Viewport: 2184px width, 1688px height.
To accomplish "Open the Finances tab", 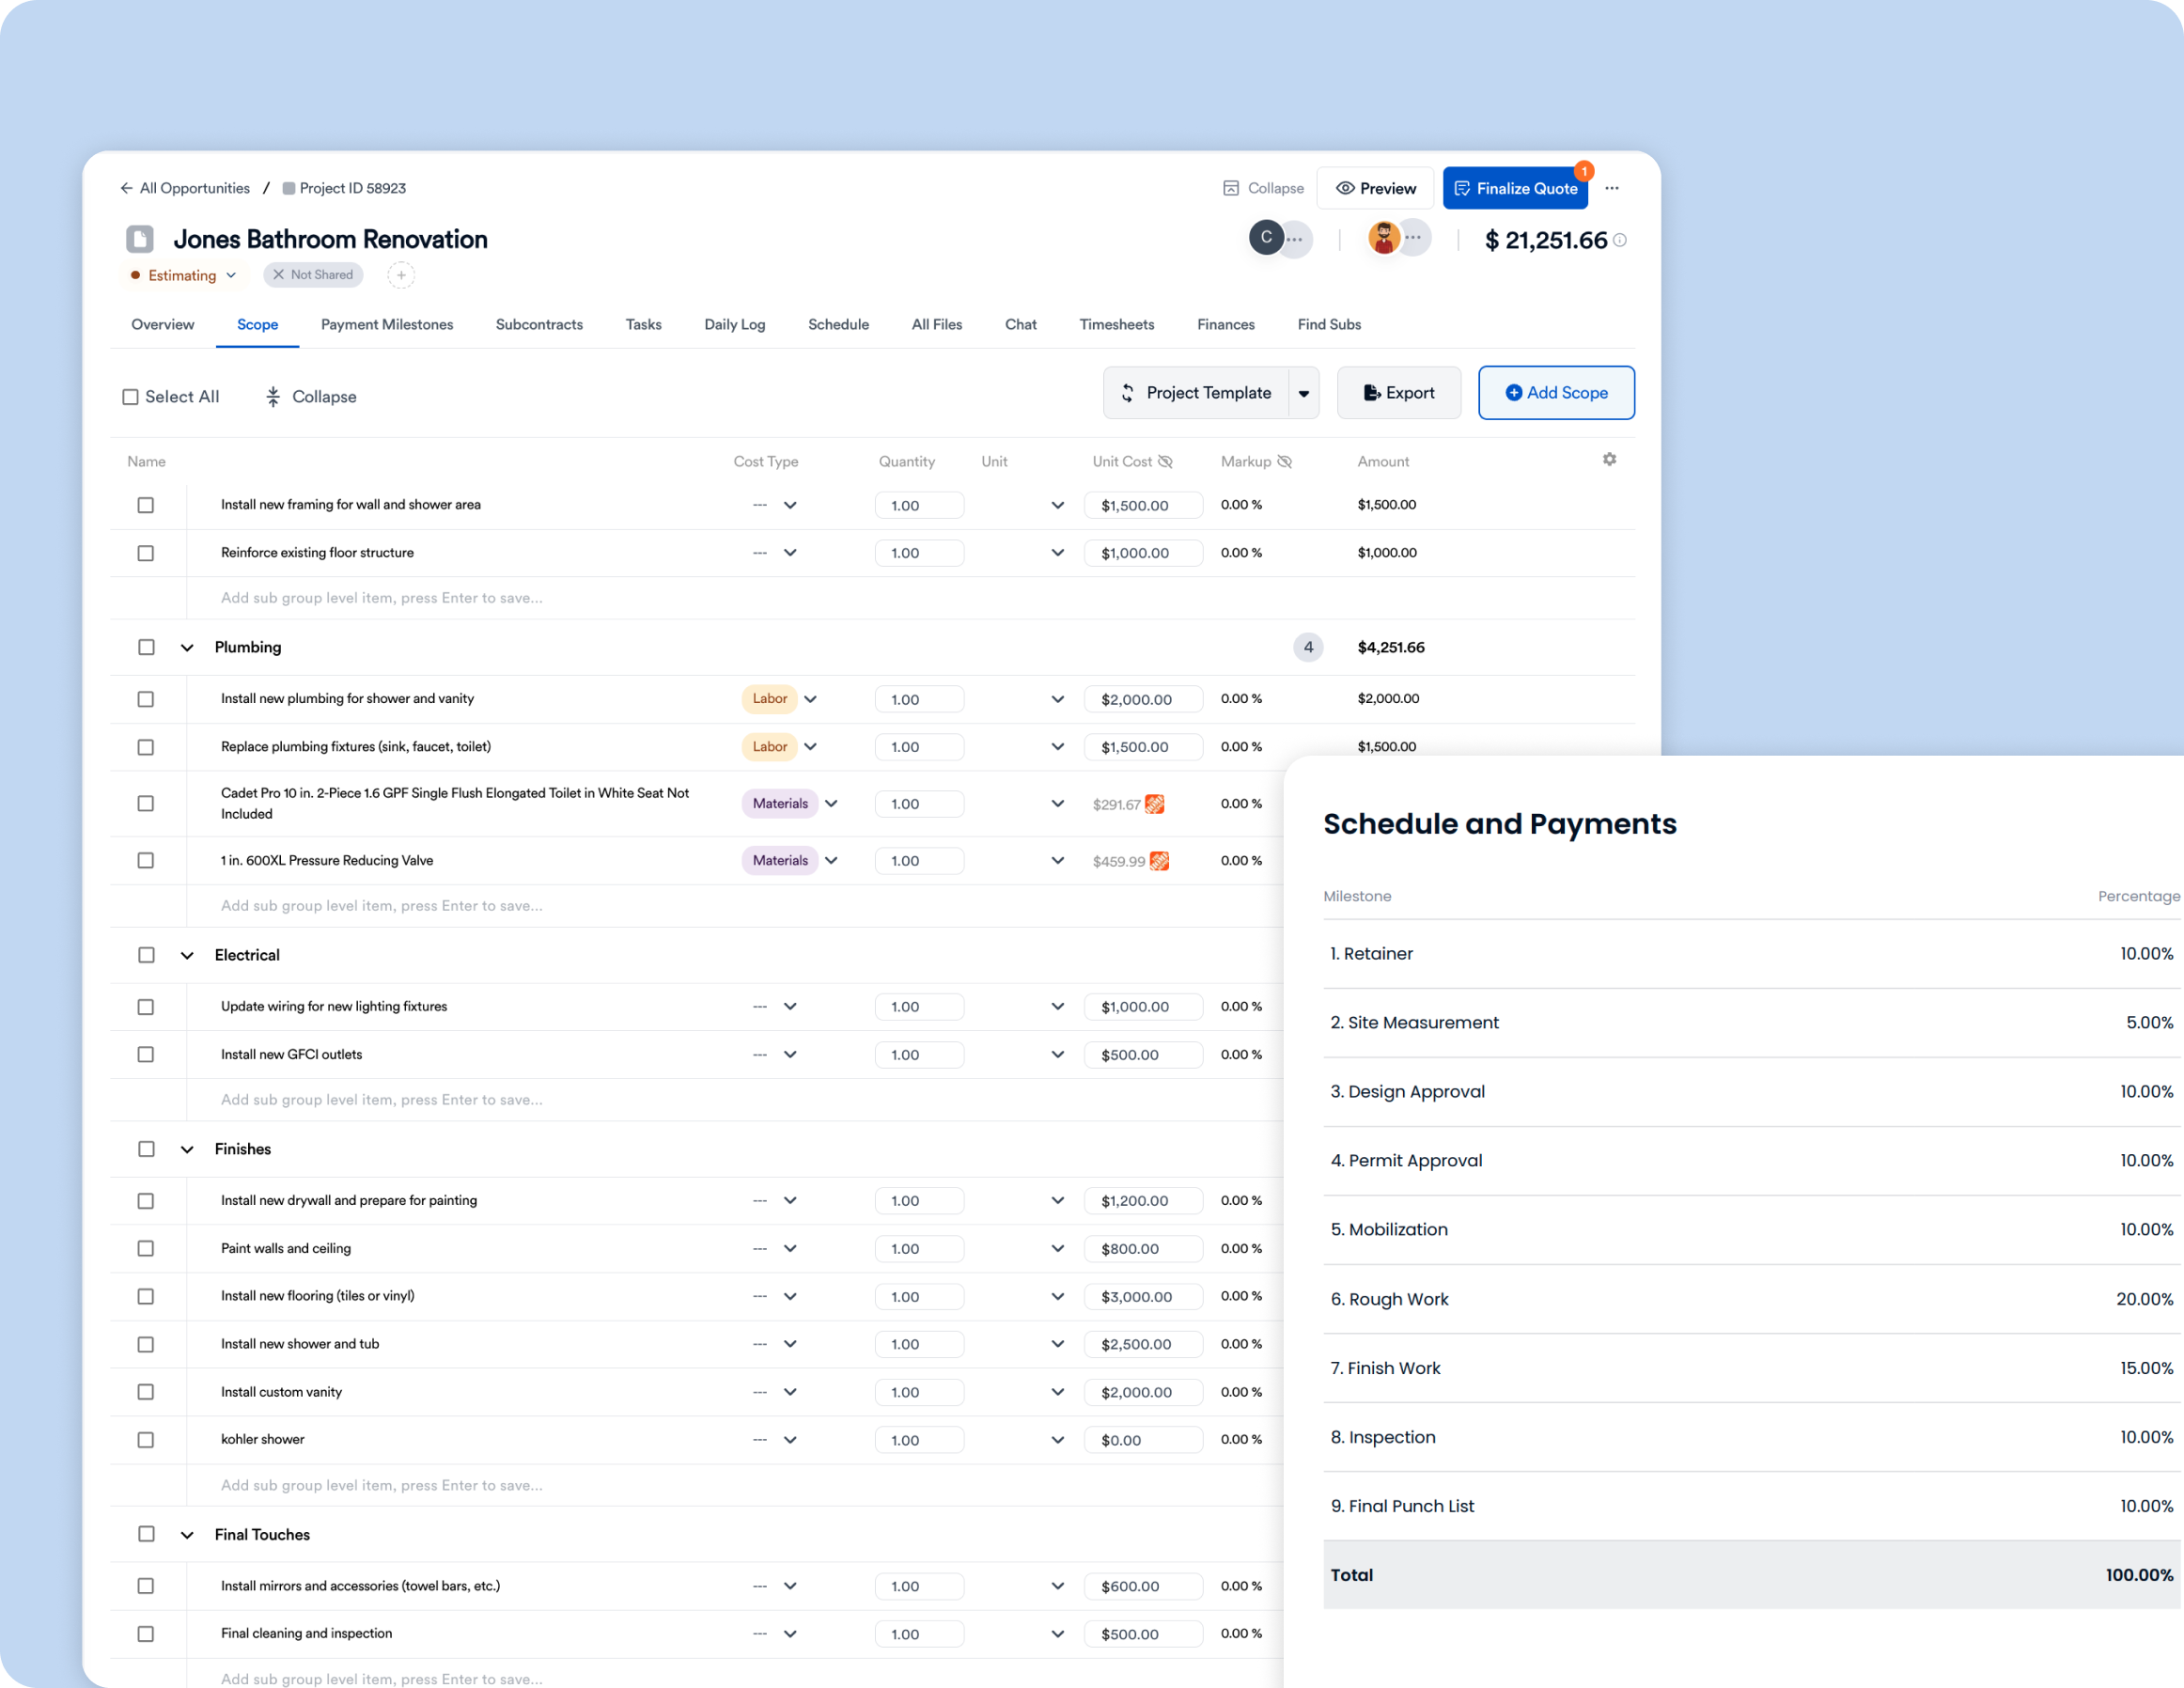I will point(1225,324).
